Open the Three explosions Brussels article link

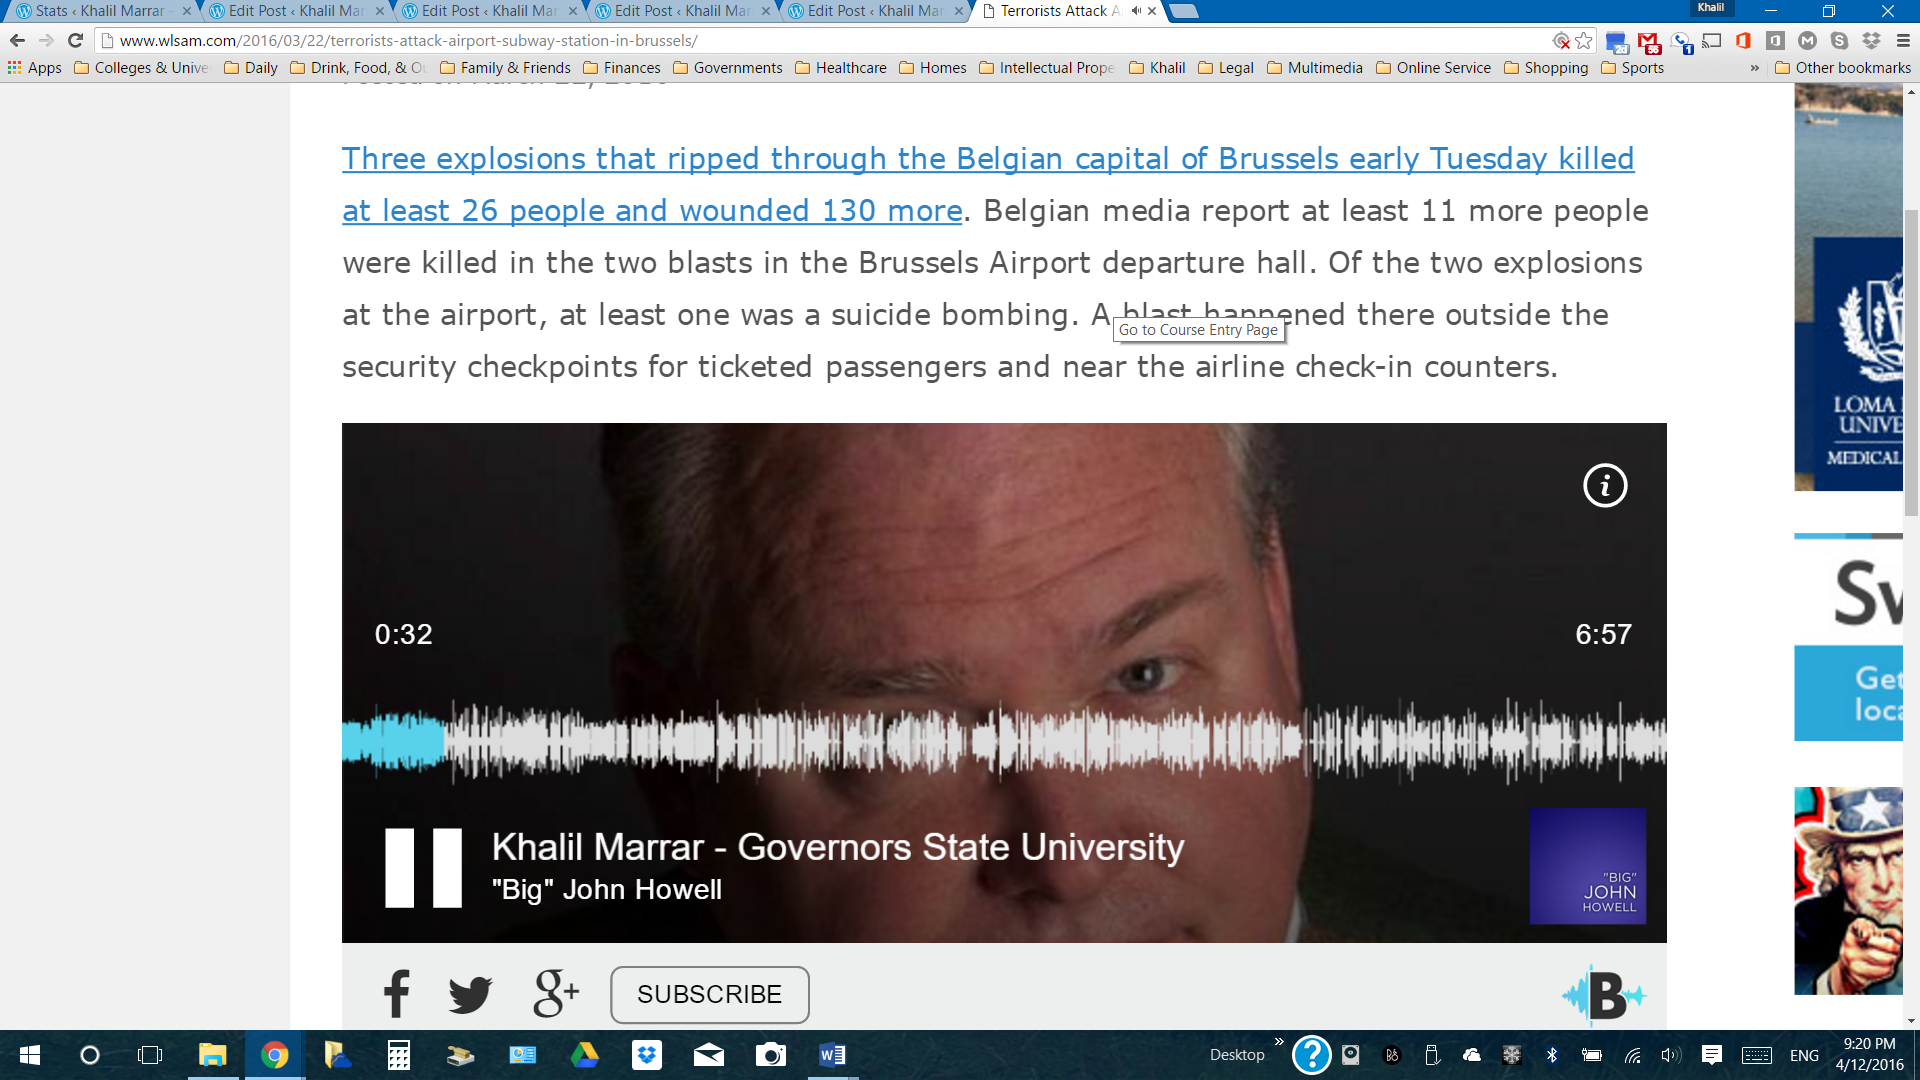(x=987, y=159)
